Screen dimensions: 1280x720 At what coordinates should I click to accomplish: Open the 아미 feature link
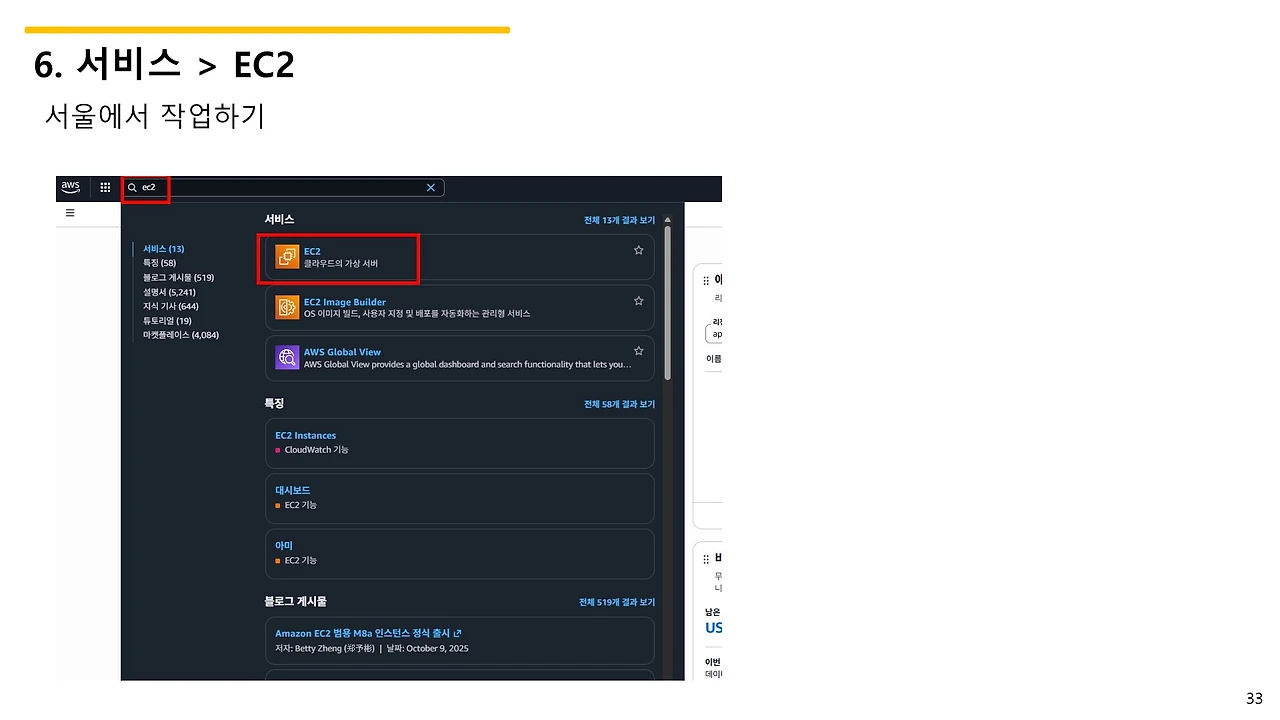[284, 545]
